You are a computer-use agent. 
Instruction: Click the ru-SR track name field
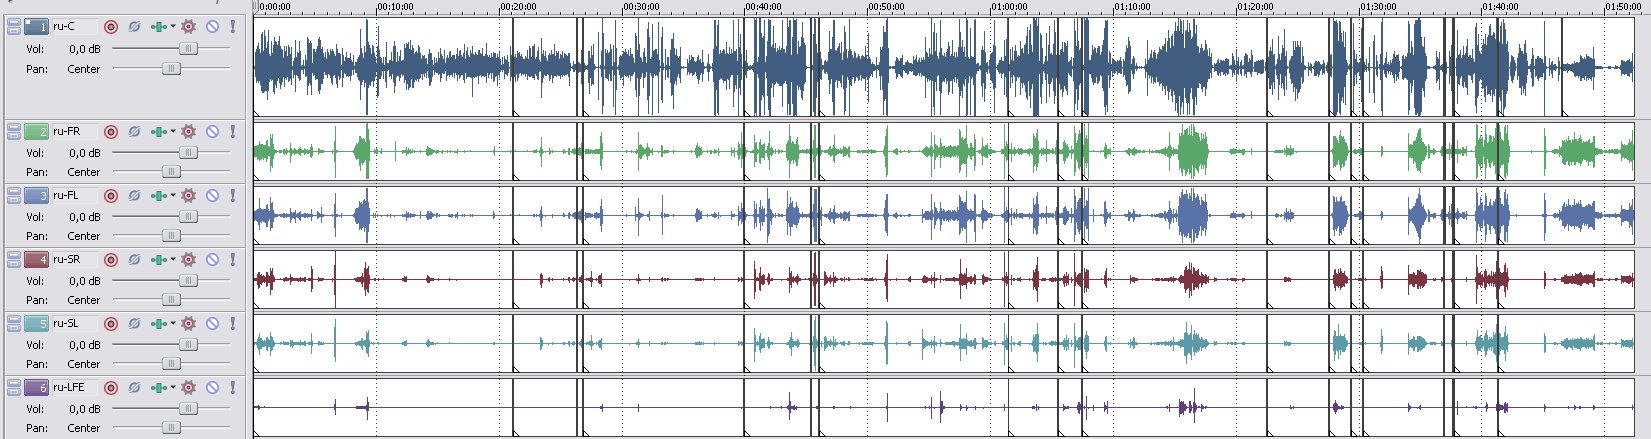75,259
